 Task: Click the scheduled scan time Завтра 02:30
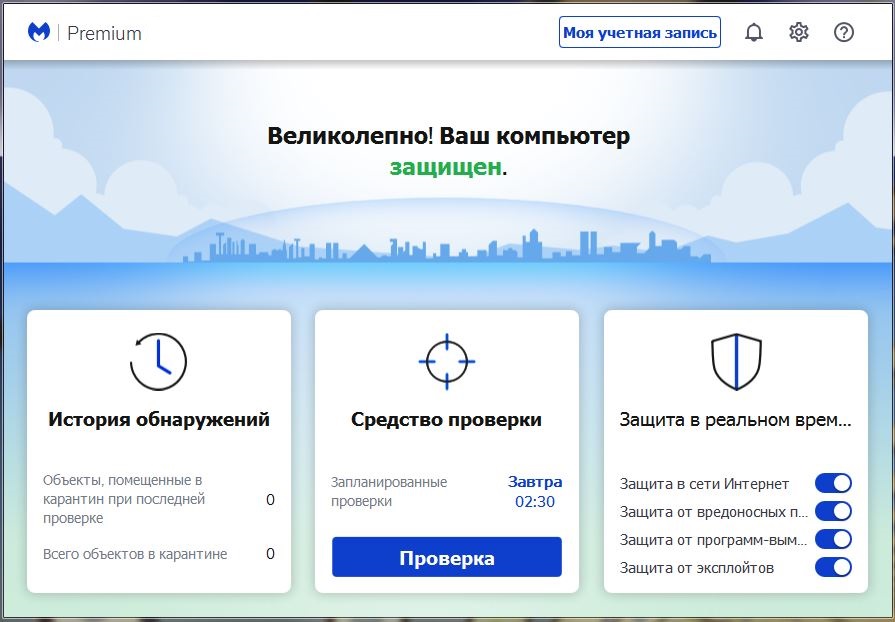click(x=535, y=491)
